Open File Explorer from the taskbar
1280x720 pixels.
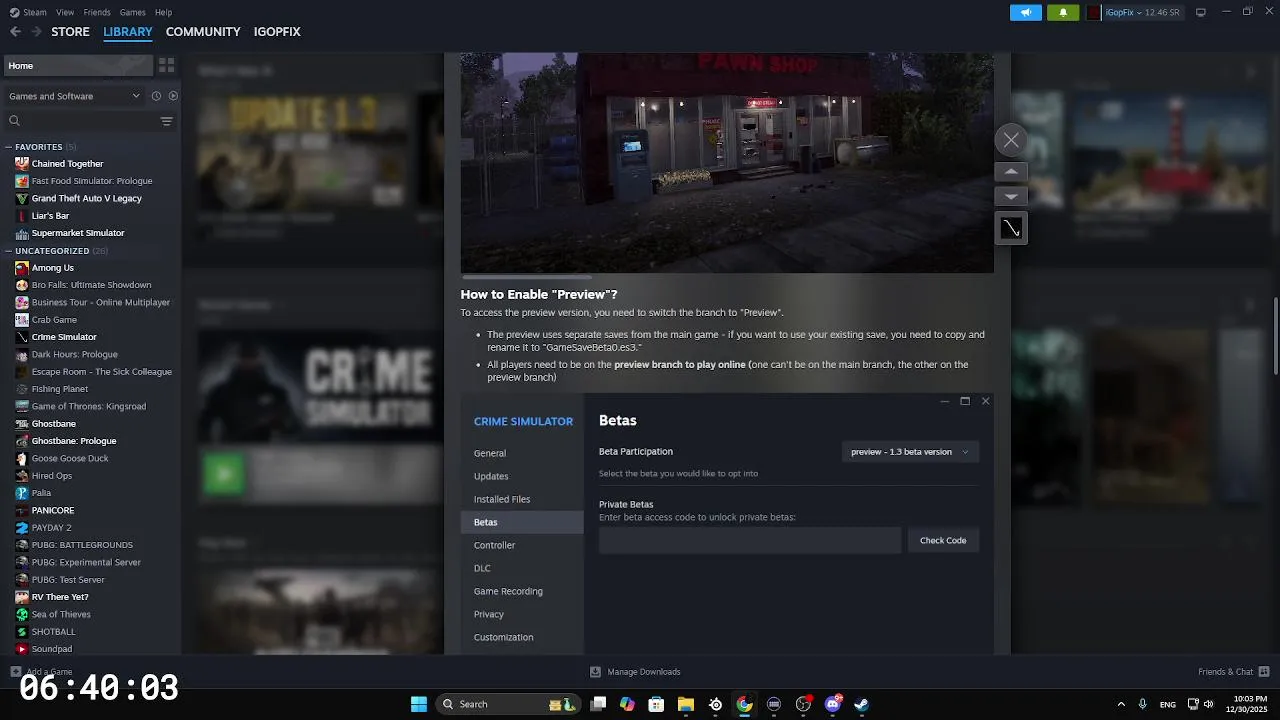[x=686, y=704]
